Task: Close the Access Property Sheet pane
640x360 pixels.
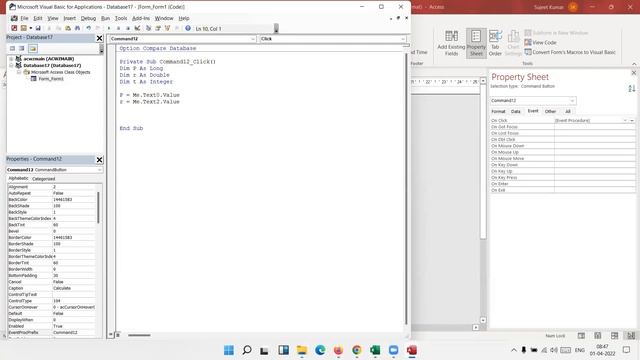Action: (x=633, y=73)
